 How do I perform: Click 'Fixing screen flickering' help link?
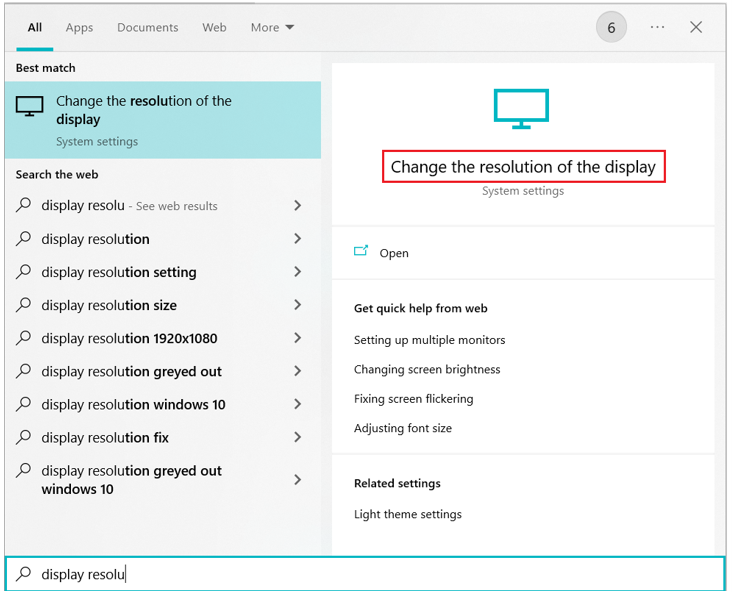[x=413, y=398]
